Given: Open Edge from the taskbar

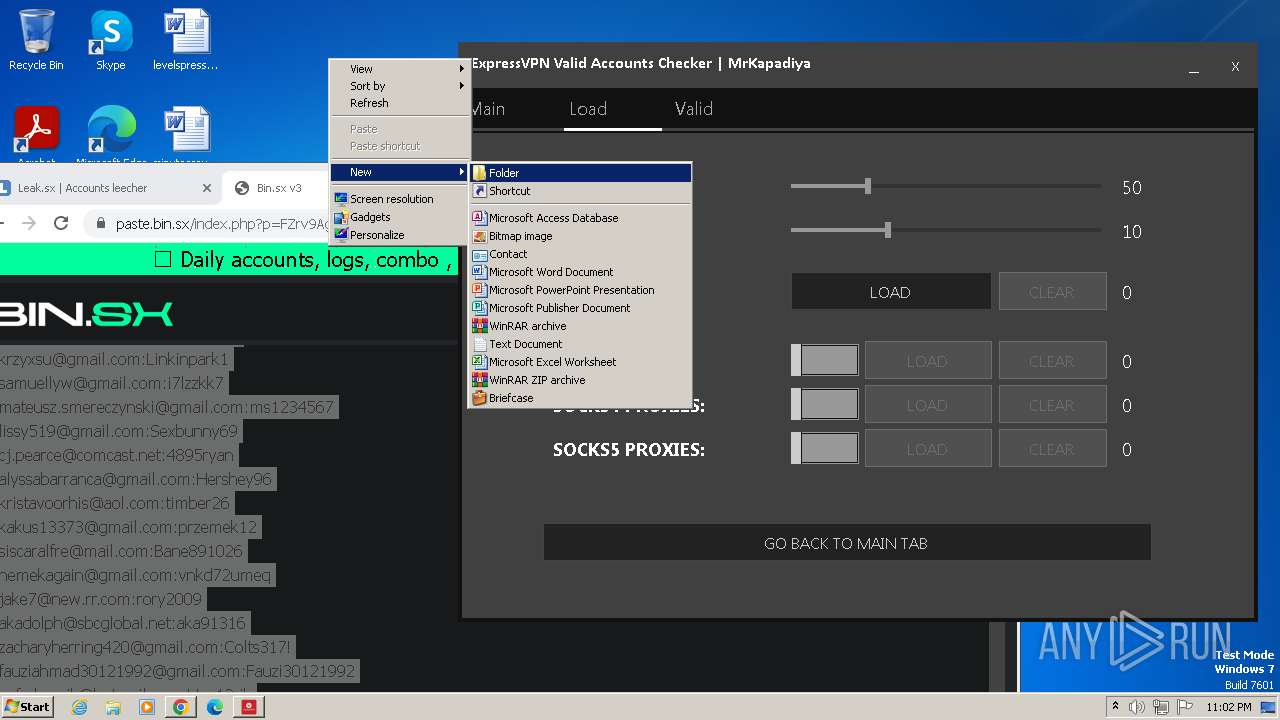Looking at the screenshot, I should click(215, 707).
